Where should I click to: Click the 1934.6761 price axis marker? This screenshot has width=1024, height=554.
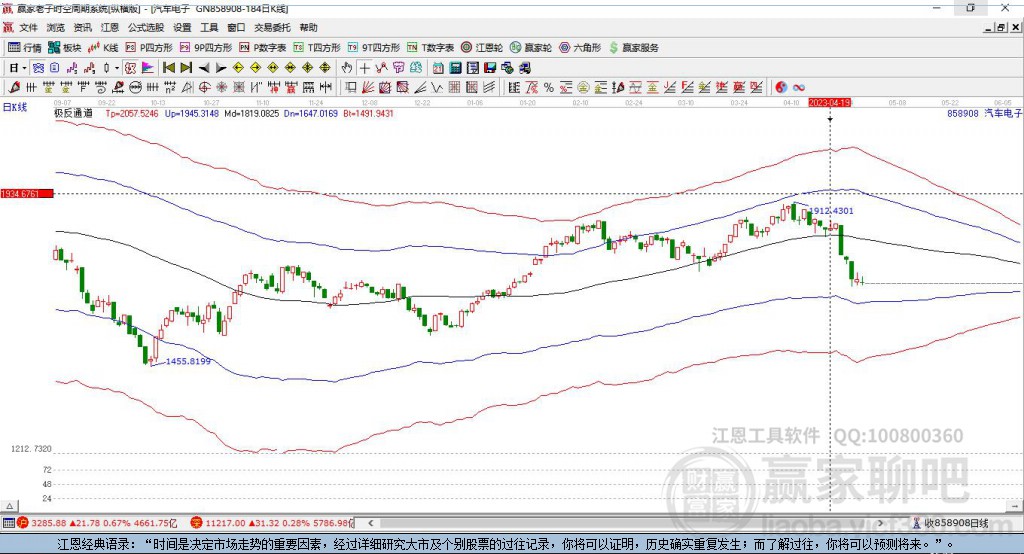pos(27,194)
